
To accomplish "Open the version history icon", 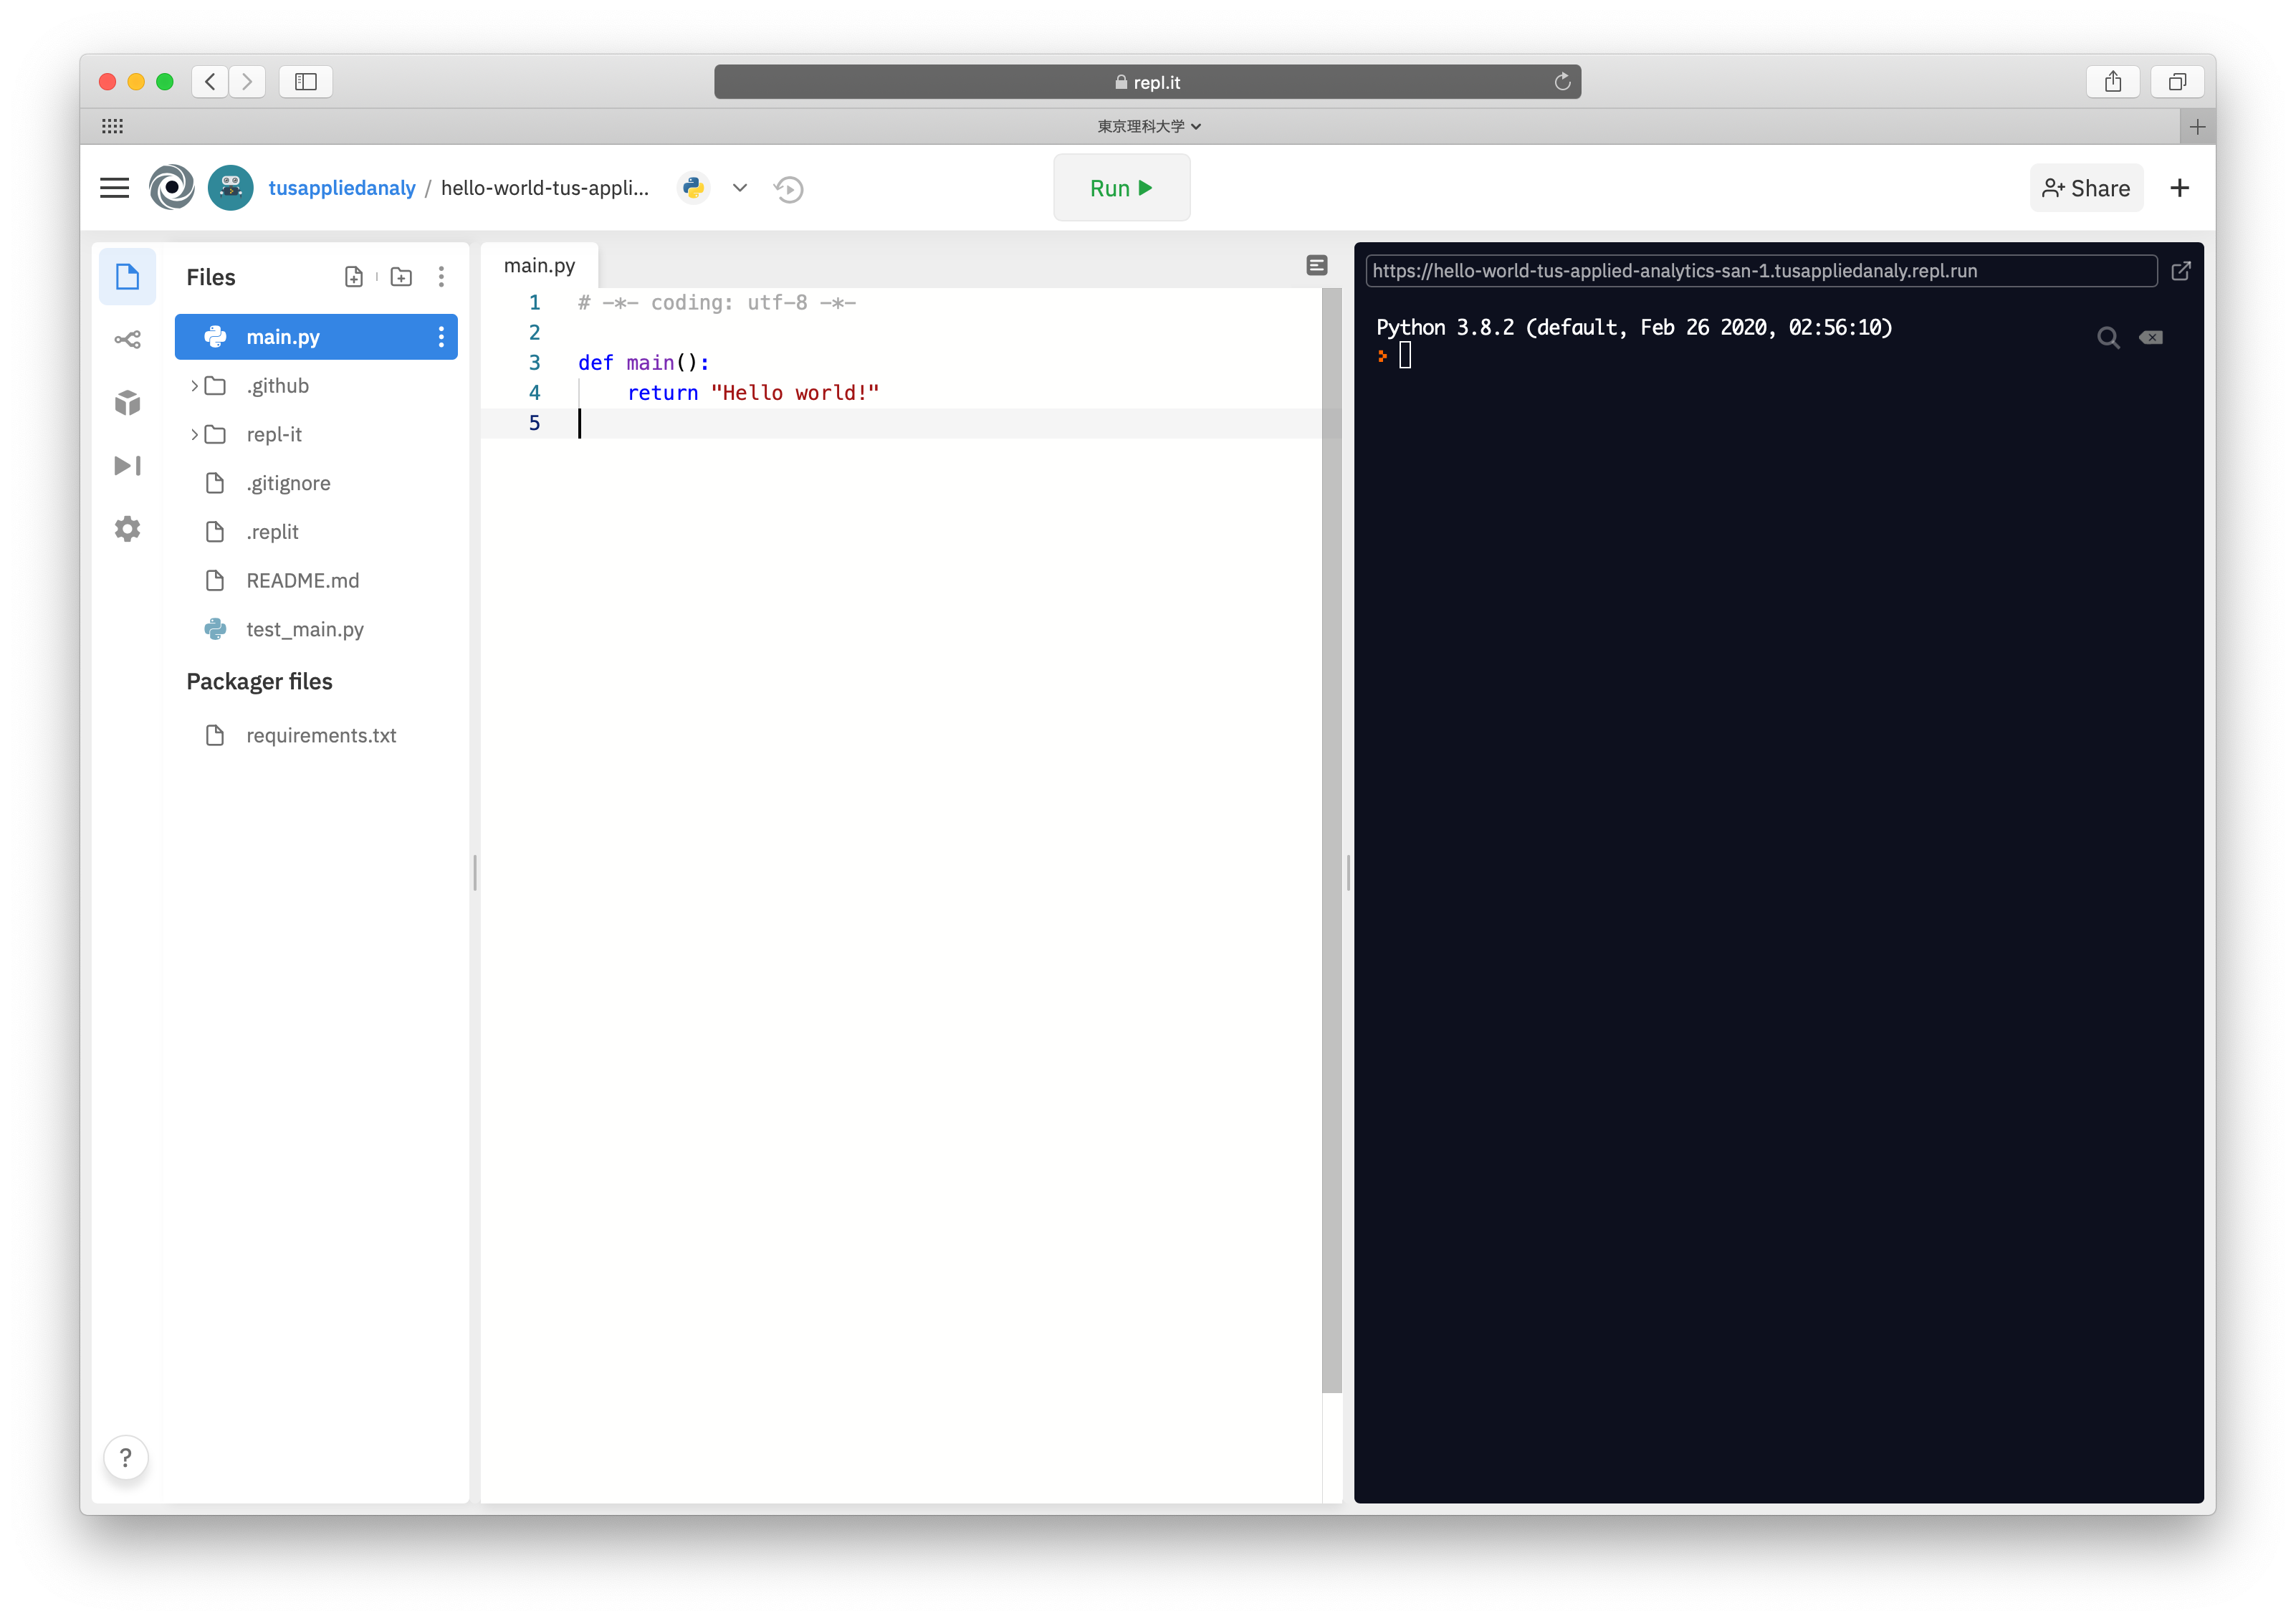I will (789, 188).
